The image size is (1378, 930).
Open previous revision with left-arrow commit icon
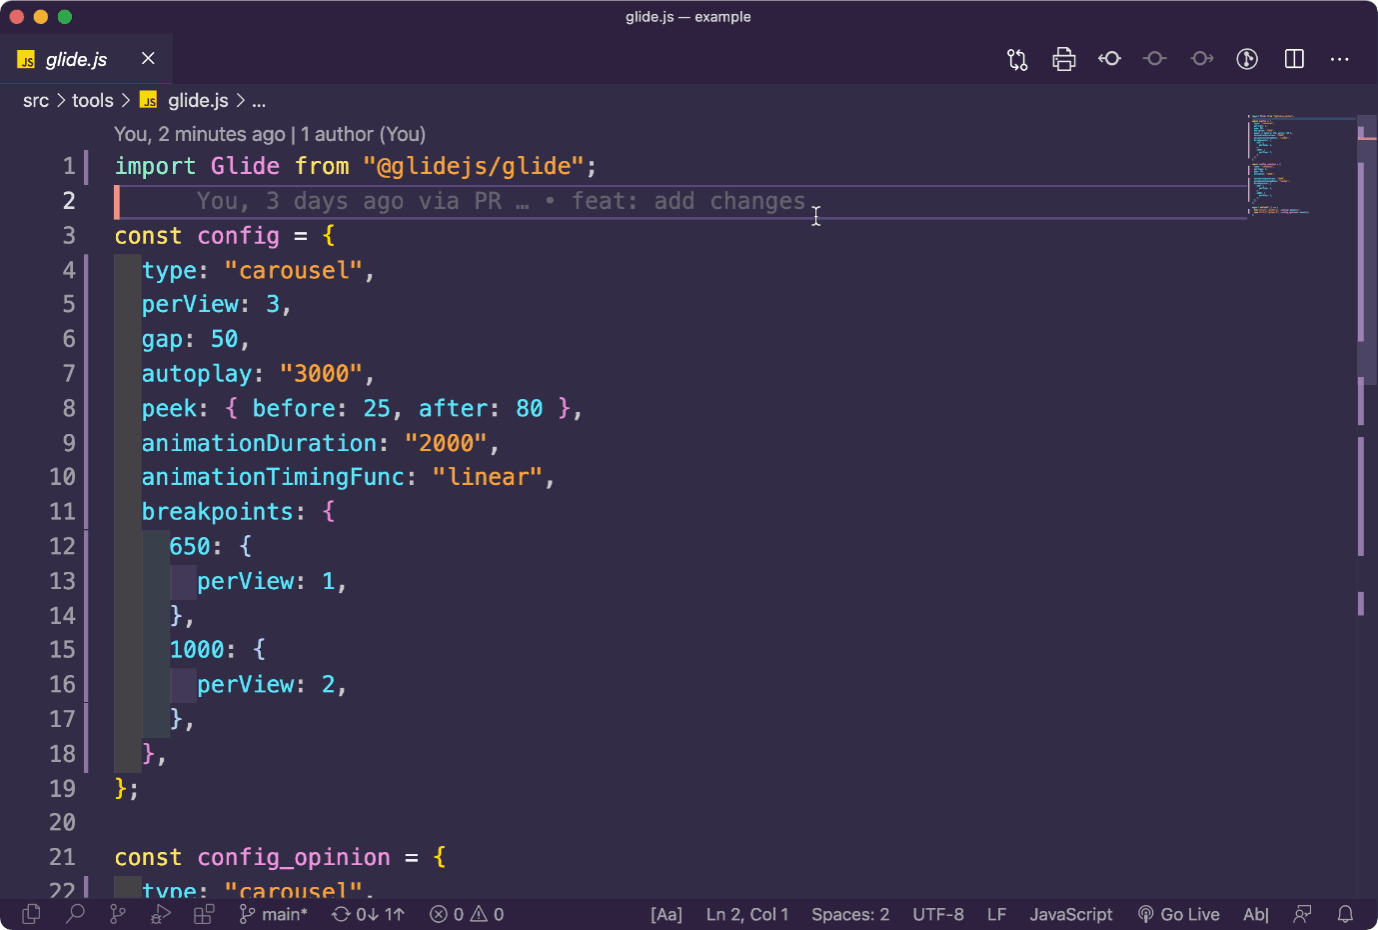tap(1109, 59)
